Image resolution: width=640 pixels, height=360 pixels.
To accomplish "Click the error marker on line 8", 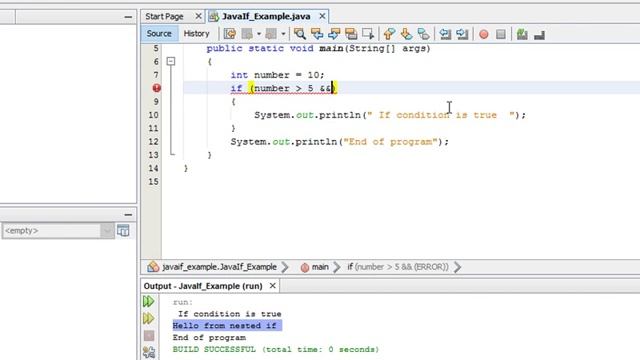I will point(156,88).
